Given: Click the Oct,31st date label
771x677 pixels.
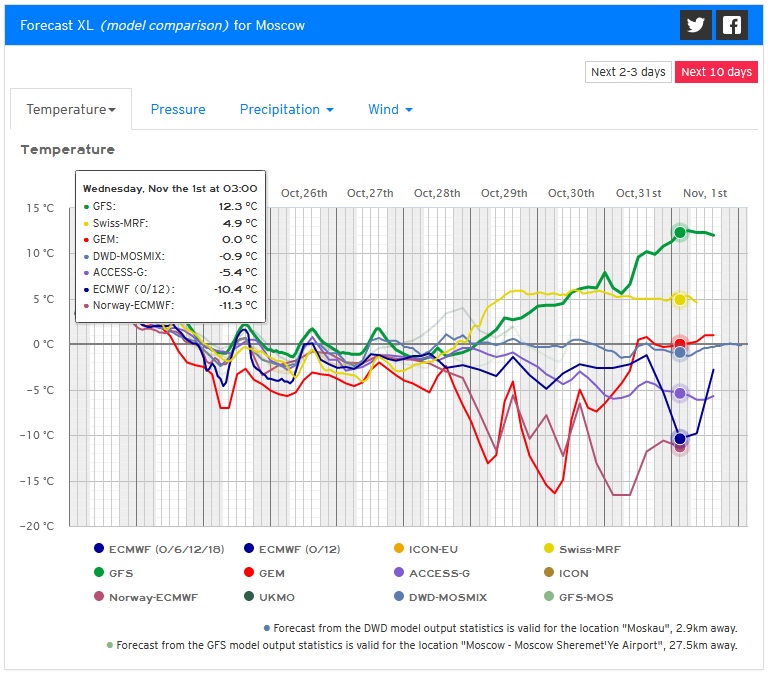Looking at the screenshot, I should [638, 193].
